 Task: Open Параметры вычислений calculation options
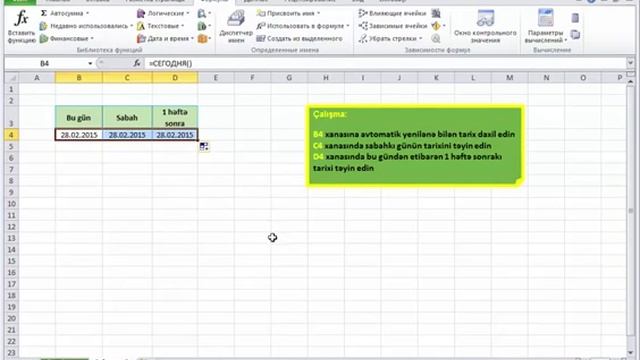(x=545, y=27)
